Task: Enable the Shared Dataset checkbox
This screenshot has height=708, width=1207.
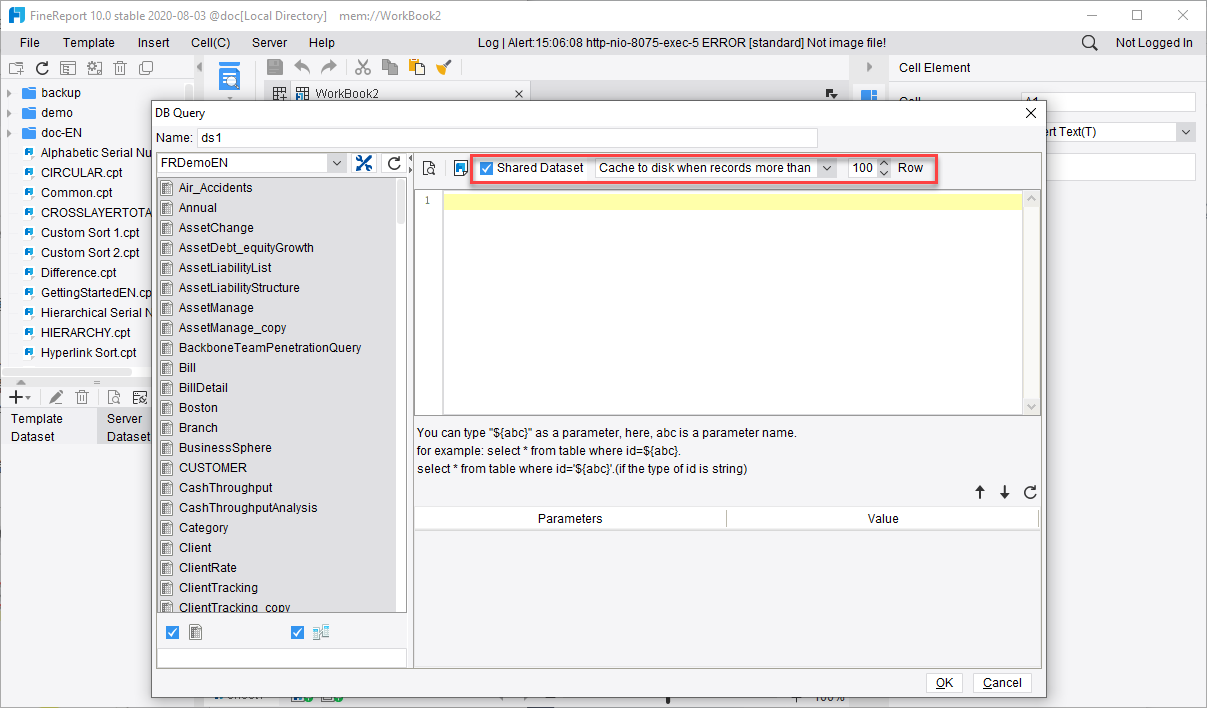Action: (x=486, y=167)
